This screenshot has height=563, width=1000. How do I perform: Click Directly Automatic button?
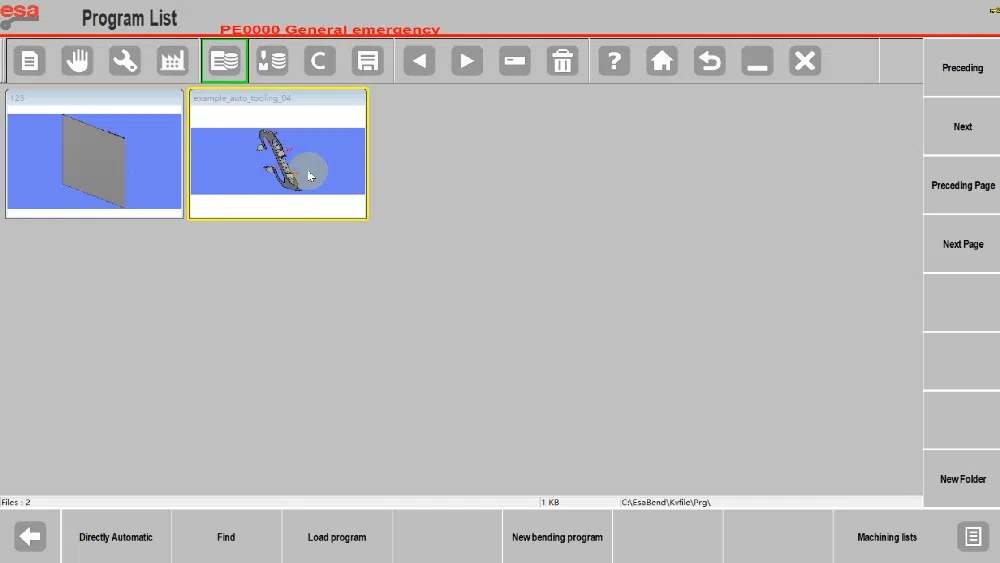point(116,537)
